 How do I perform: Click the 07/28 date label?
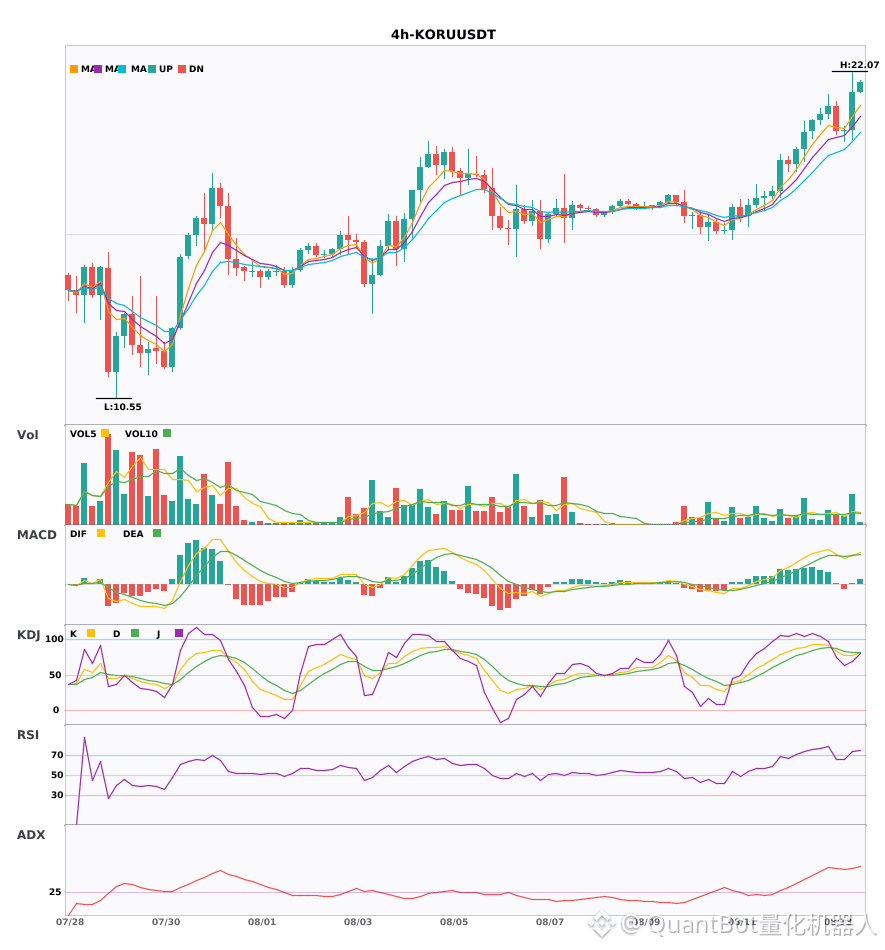click(x=70, y=922)
